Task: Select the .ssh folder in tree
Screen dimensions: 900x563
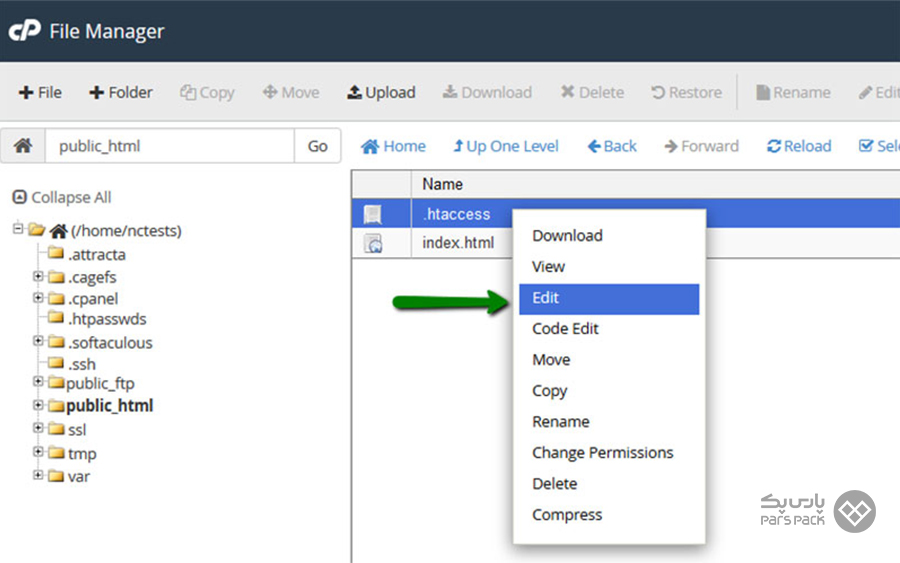Action: [82, 364]
